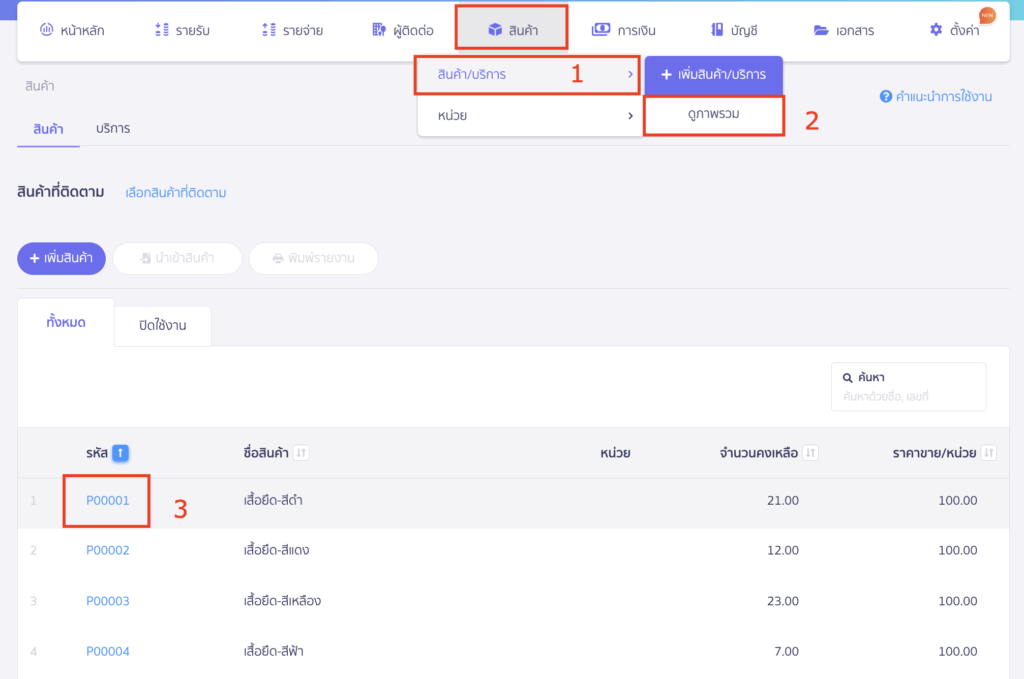Switch to the บริการ tab

(113, 128)
